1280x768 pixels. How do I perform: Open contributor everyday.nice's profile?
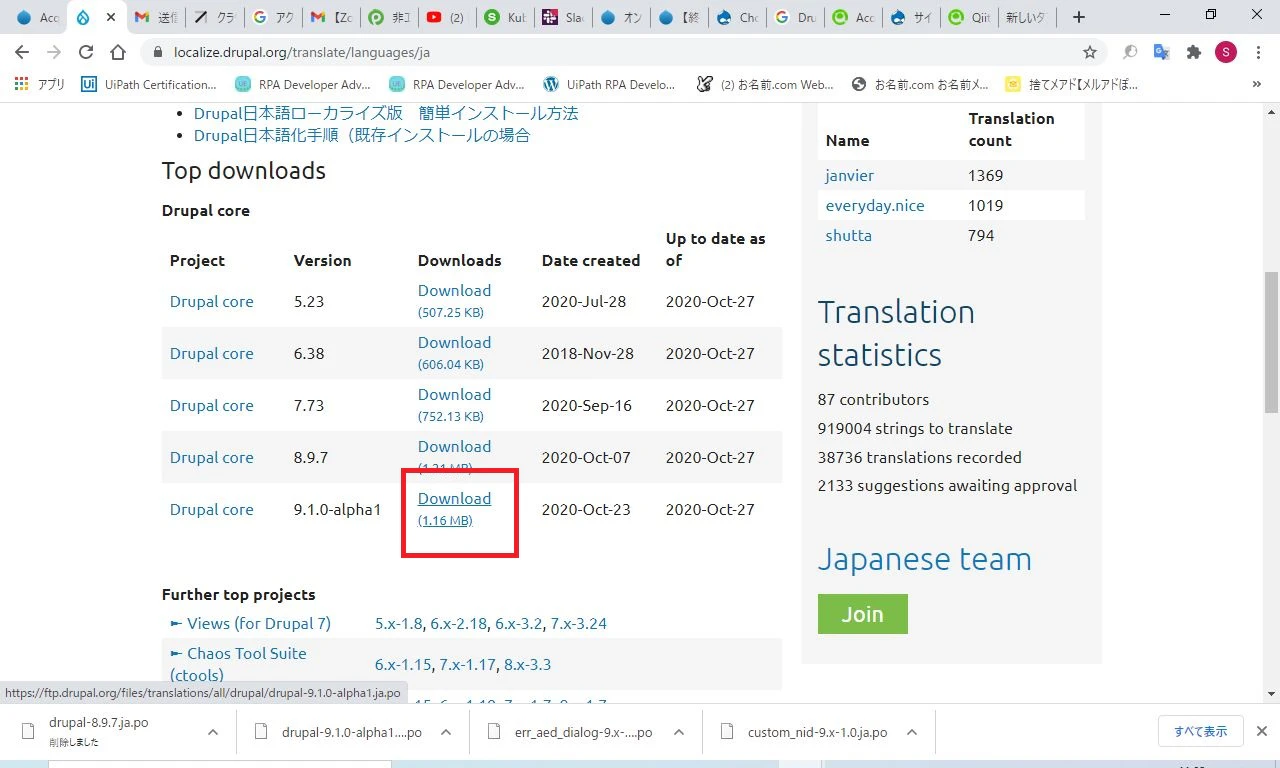pos(875,205)
